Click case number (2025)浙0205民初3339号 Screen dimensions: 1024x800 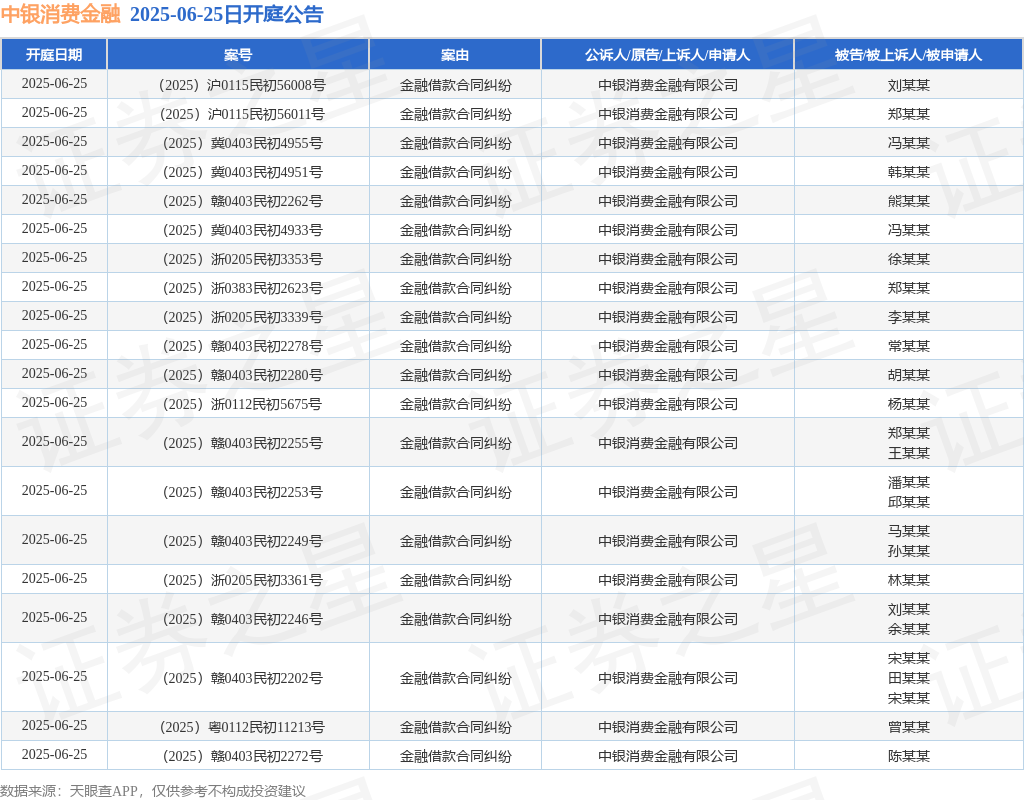[242, 317]
